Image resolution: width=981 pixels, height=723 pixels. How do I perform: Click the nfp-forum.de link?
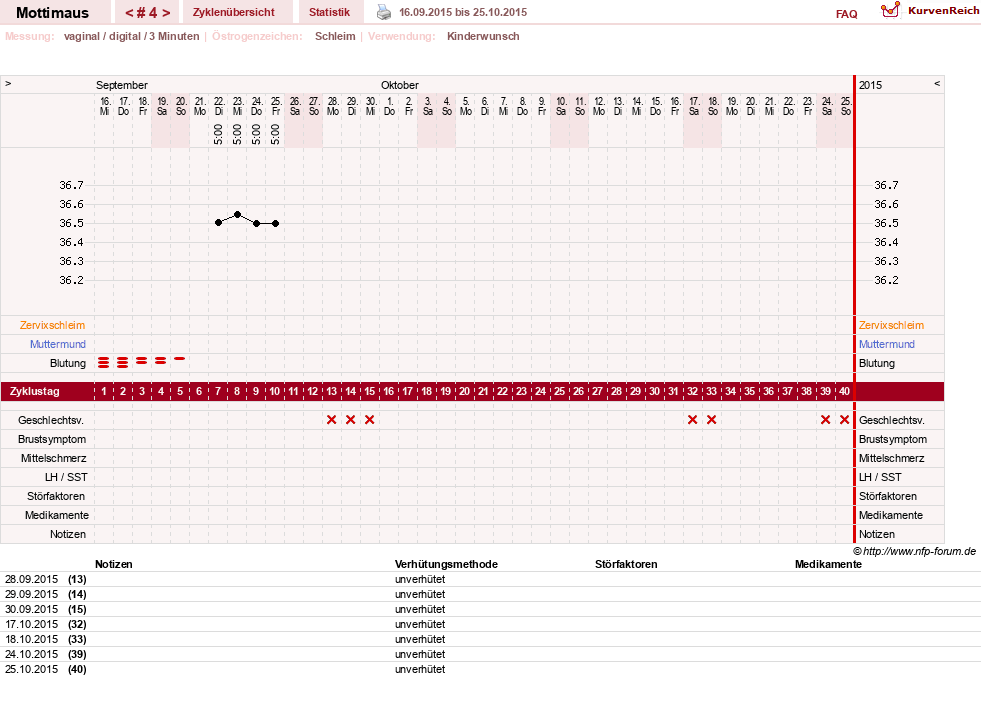[919, 551]
